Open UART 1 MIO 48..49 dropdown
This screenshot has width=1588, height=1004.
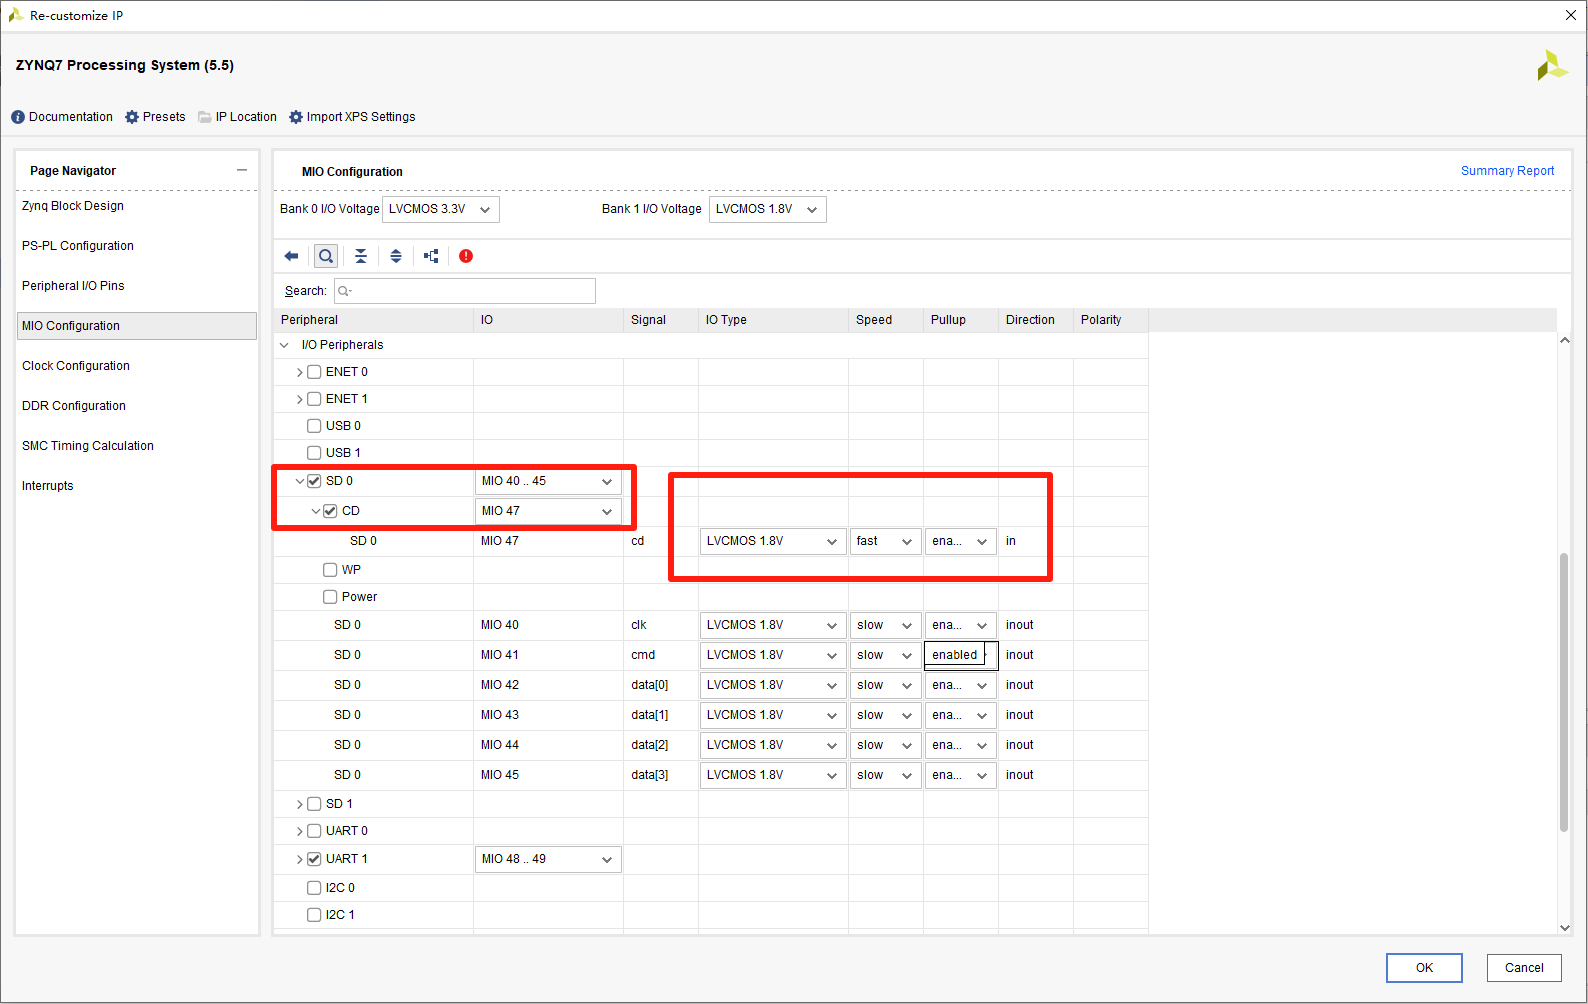[x=548, y=859]
